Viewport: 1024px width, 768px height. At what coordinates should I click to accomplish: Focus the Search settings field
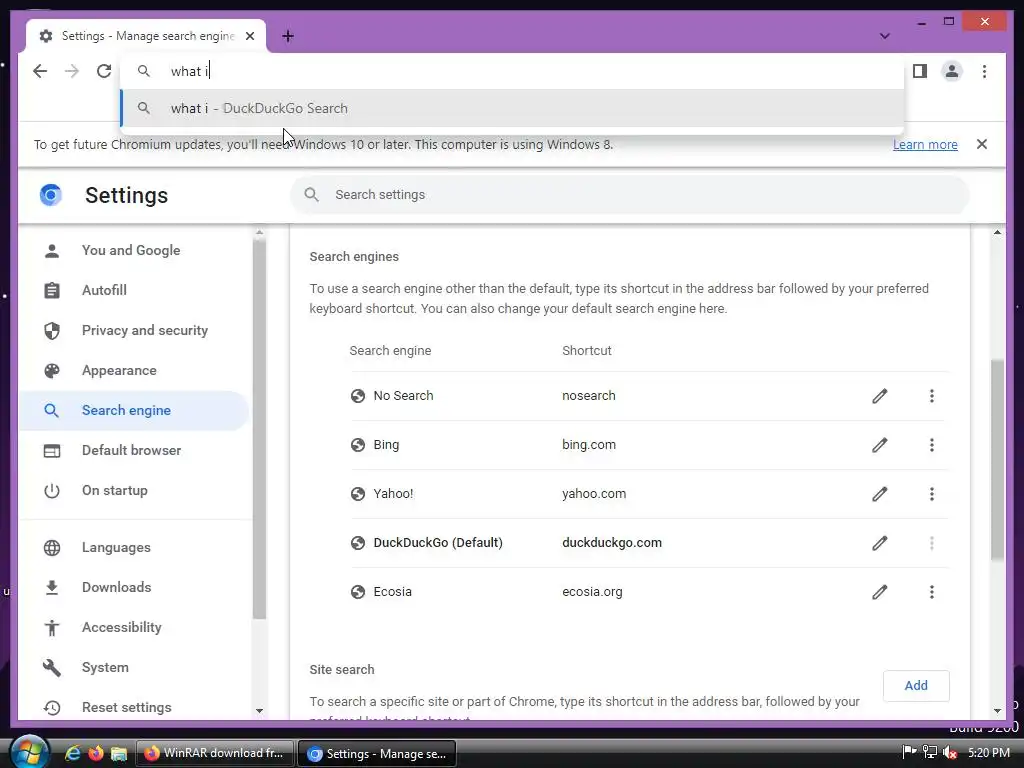point(630,195)
